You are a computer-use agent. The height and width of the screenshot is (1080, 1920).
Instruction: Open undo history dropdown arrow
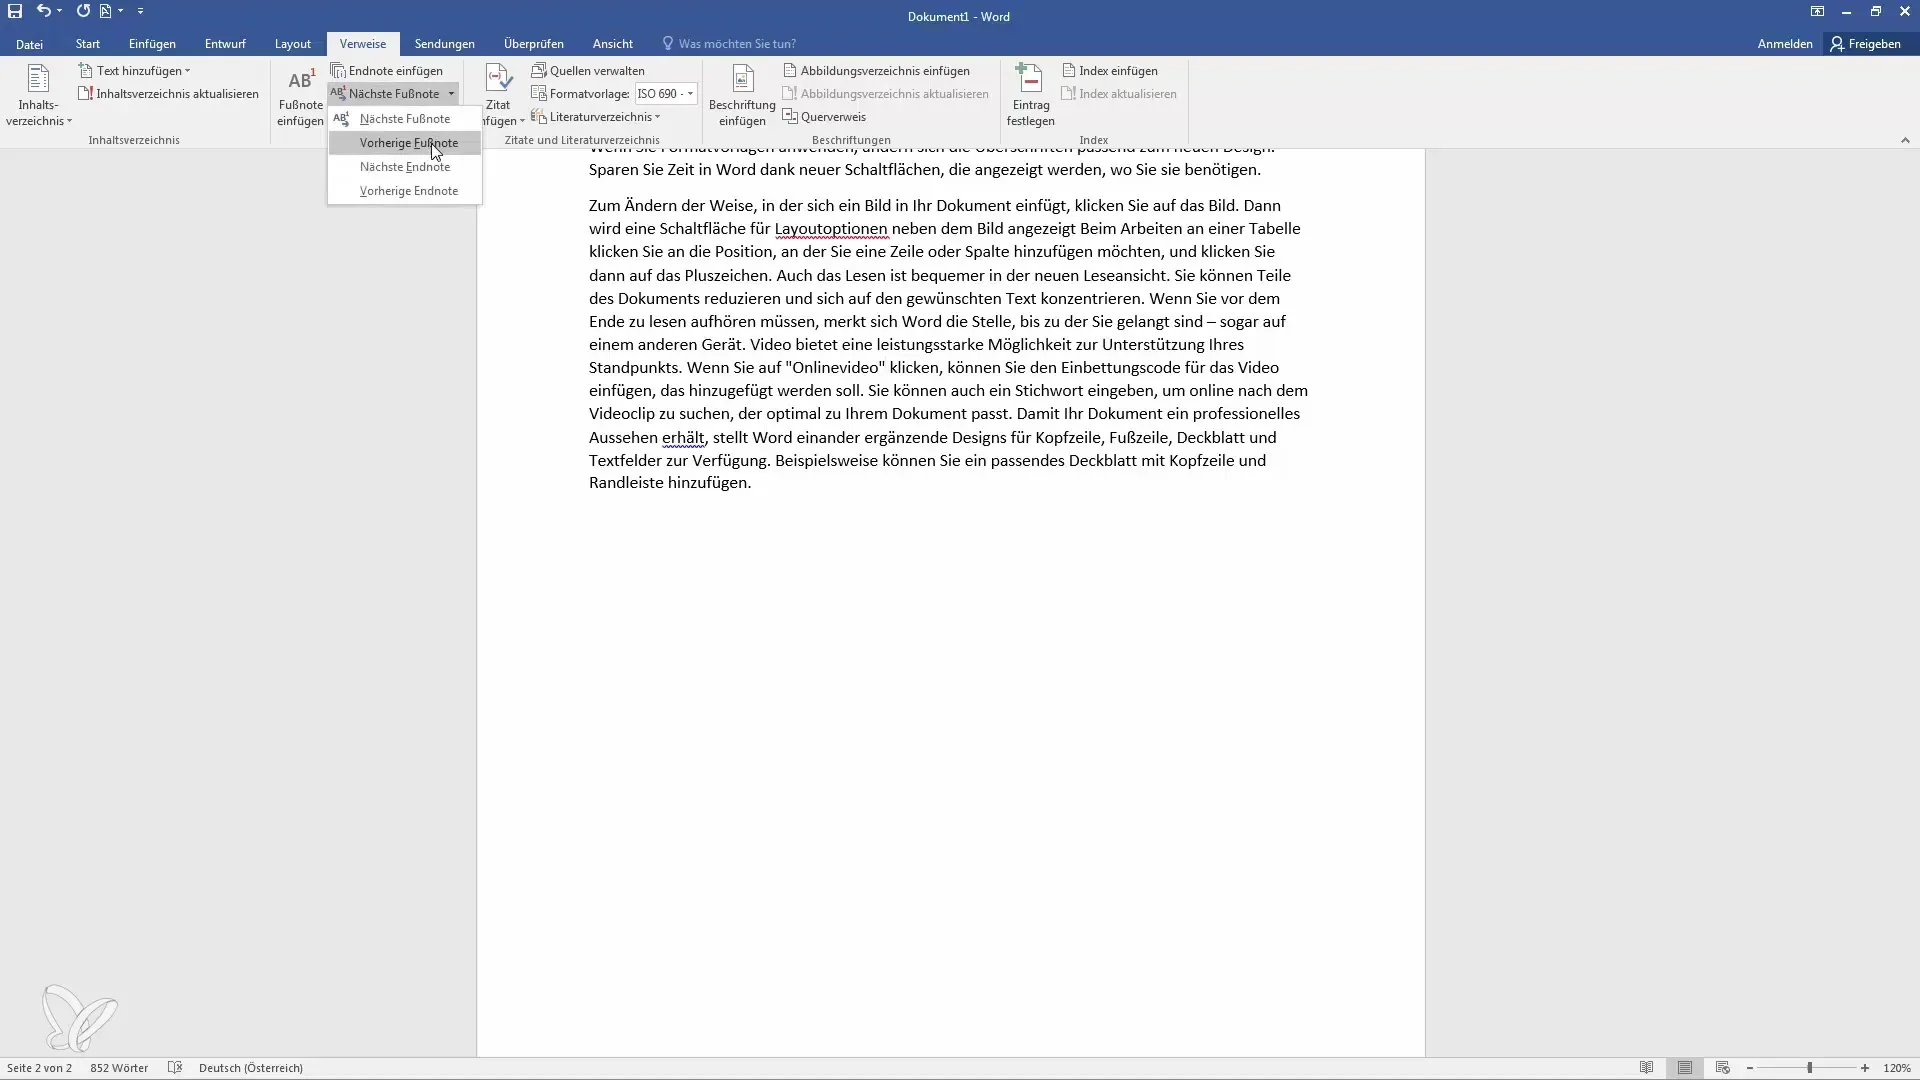point(60,11)
